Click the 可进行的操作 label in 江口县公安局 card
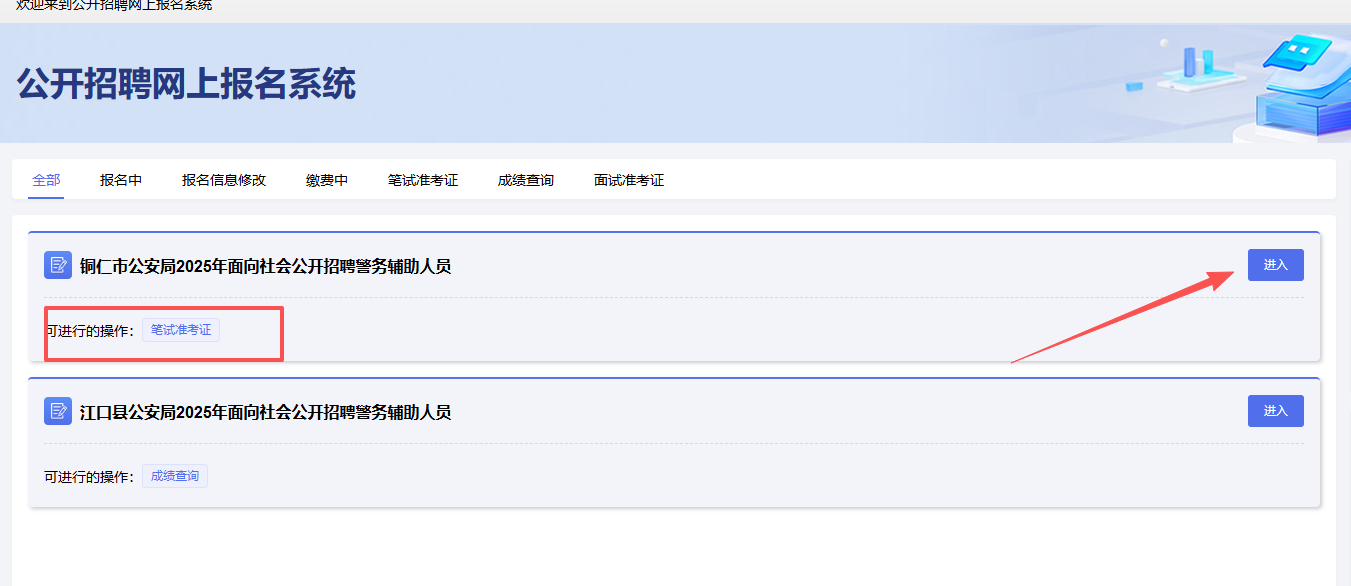The height and width of the screenshot is (586, 1351). [90, 477]
